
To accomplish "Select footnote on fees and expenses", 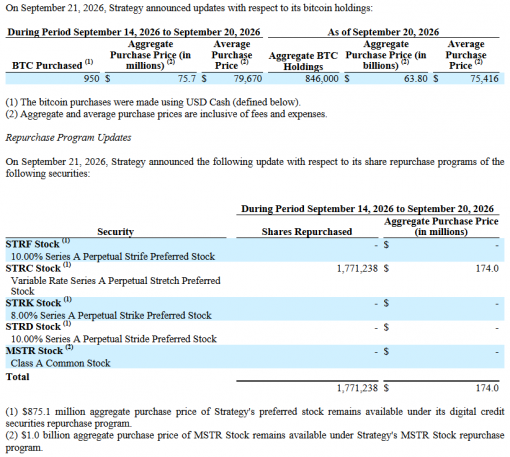I will point(166,114).
